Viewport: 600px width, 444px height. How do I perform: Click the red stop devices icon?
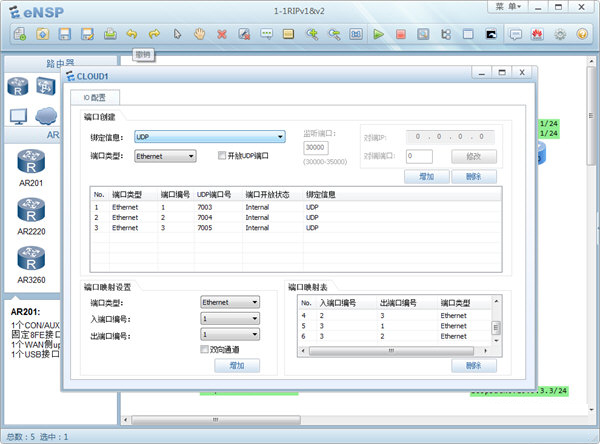coord(400,34)
